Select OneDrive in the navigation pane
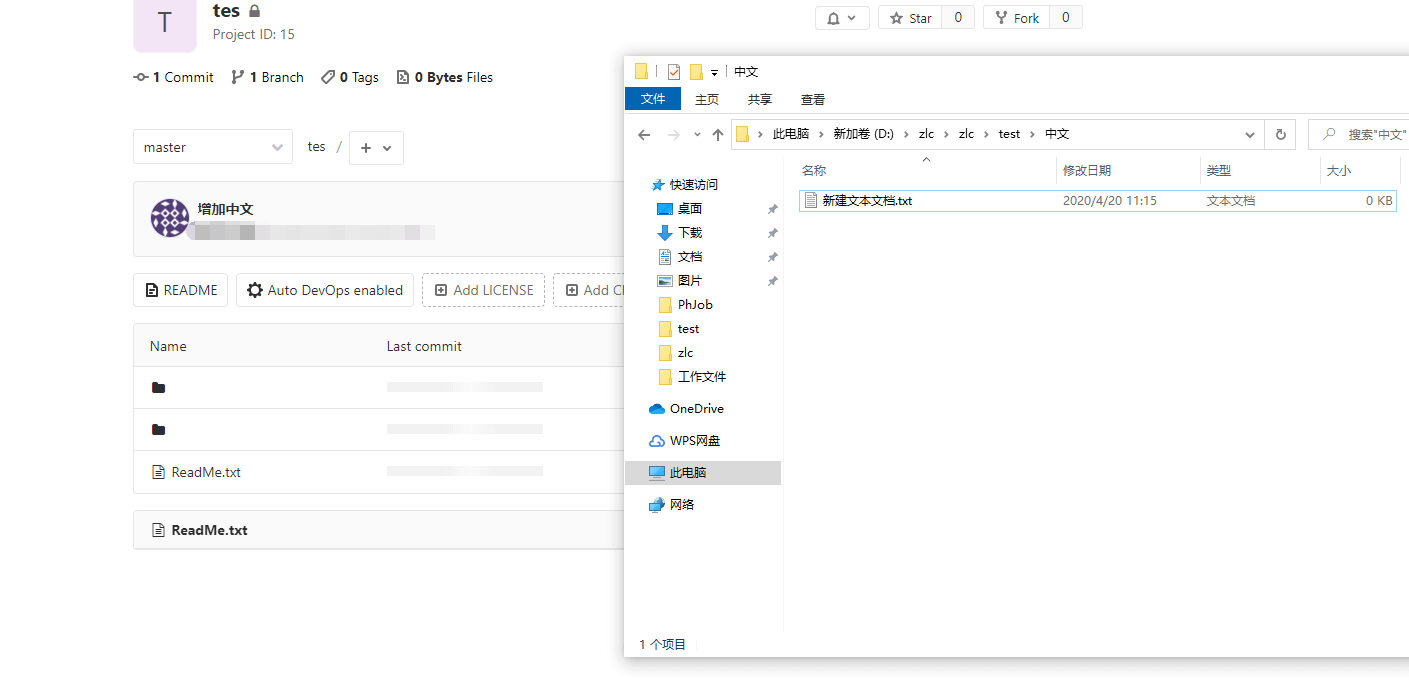This screenshot has width=1409, height=680. point(696,408)
